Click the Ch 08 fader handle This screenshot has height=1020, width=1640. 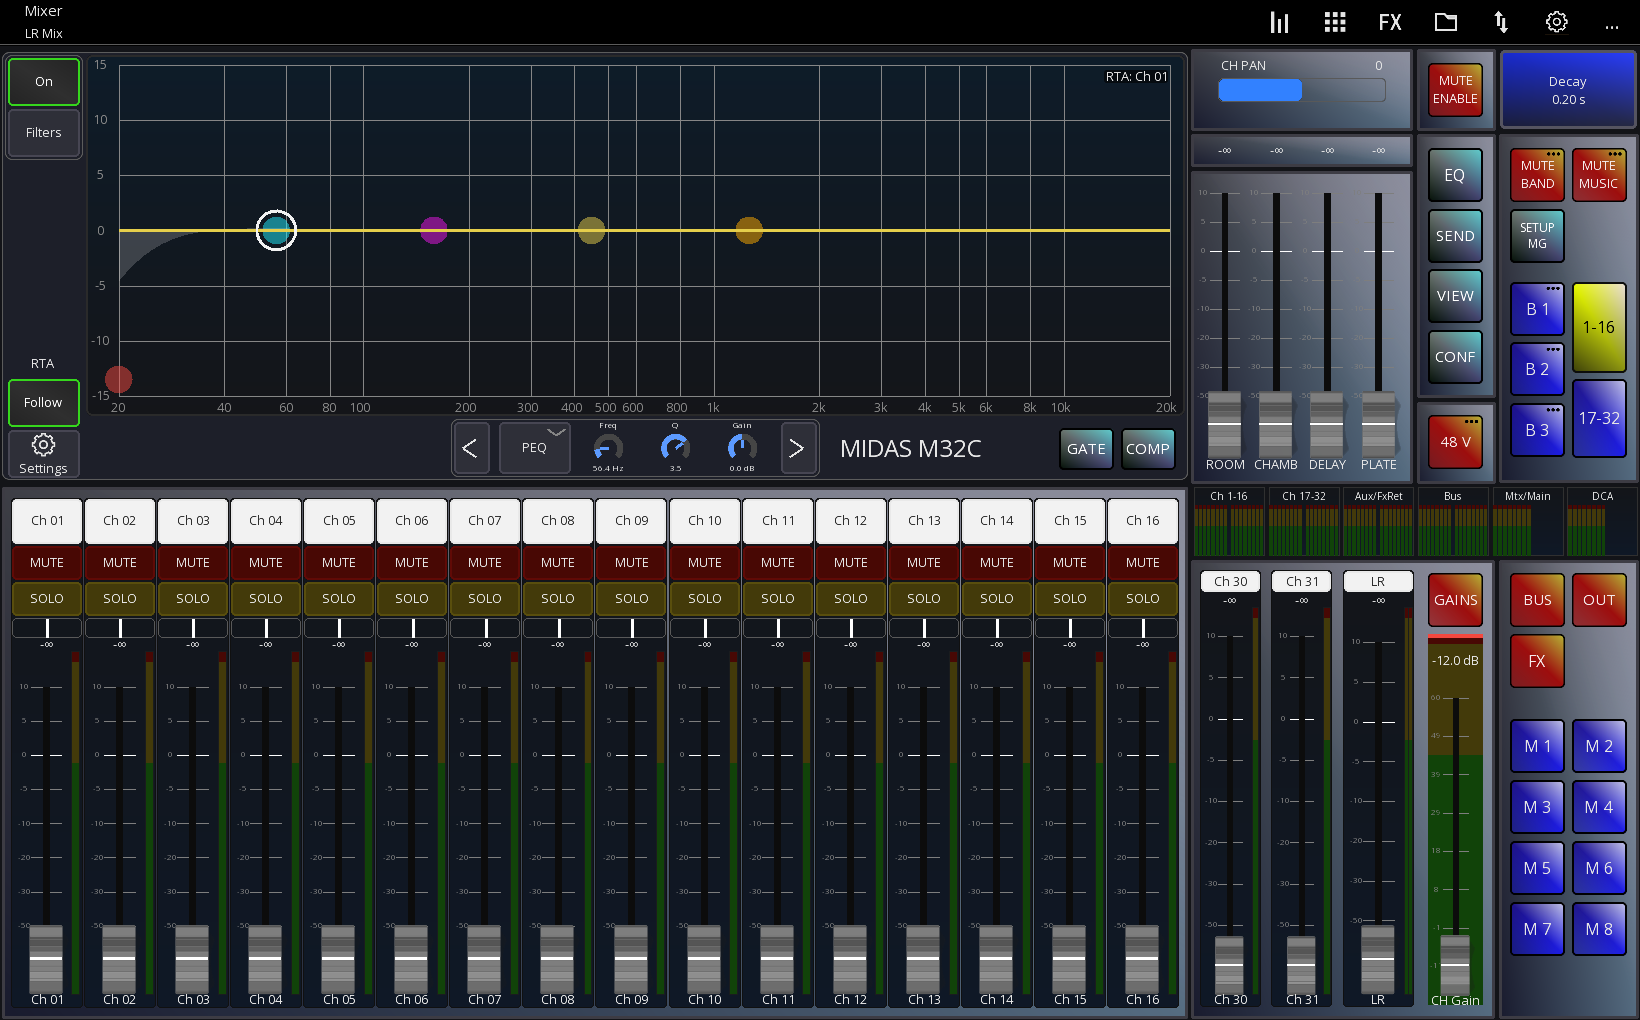point(558,958)
